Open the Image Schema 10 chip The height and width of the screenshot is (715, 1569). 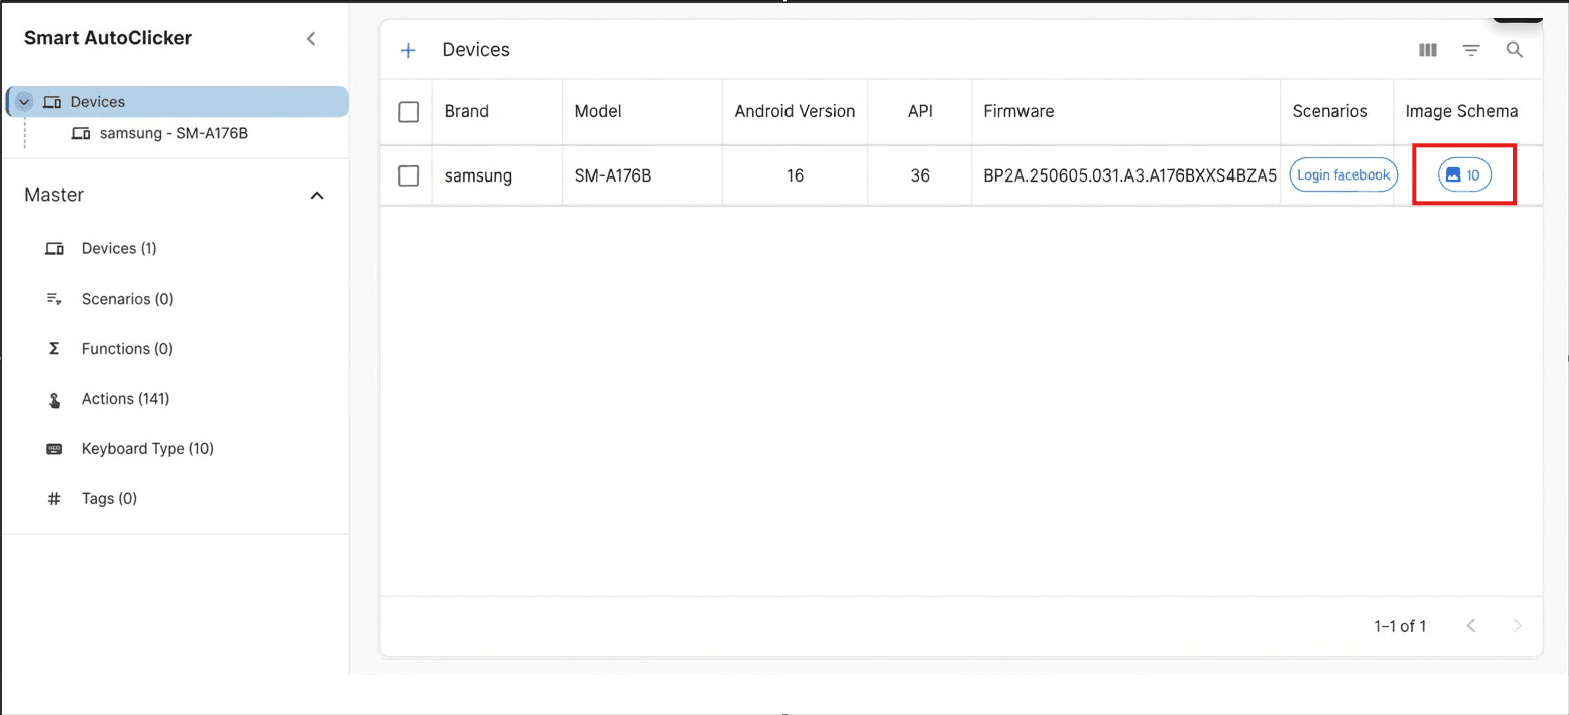1465,175
